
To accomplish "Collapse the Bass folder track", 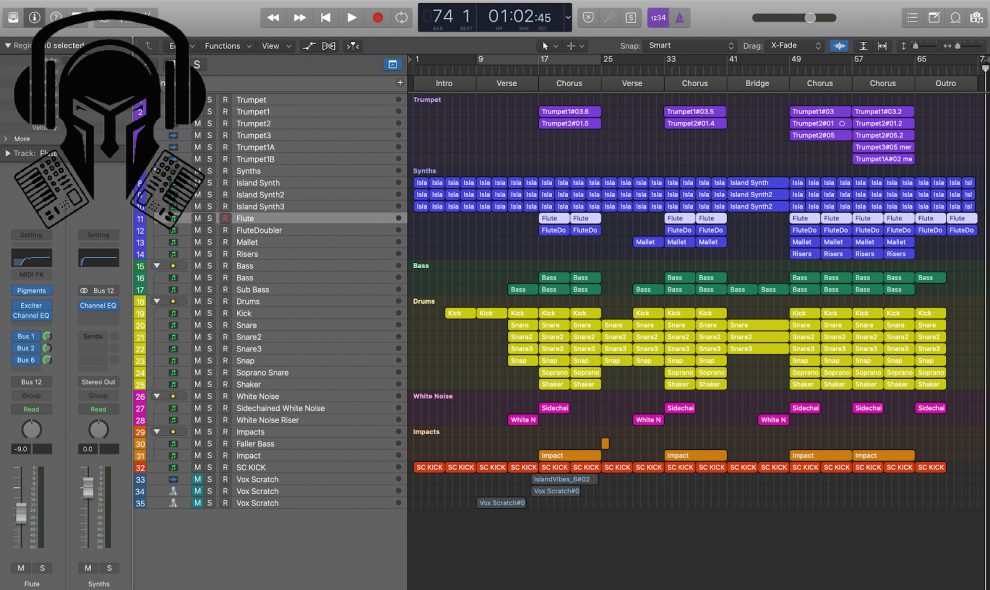I will pyautogui.click(x=157, y=266).
